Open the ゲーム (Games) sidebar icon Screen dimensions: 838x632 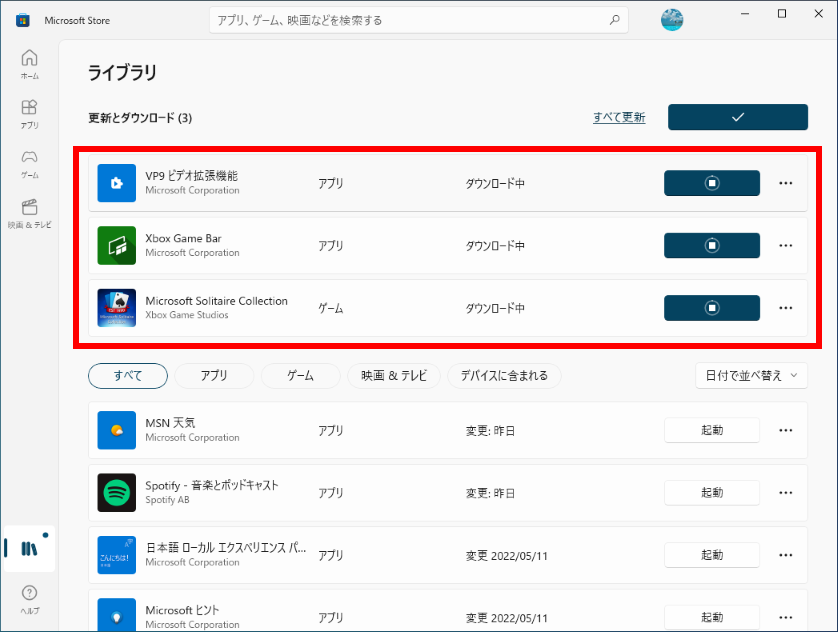click(x=29, y=163)
